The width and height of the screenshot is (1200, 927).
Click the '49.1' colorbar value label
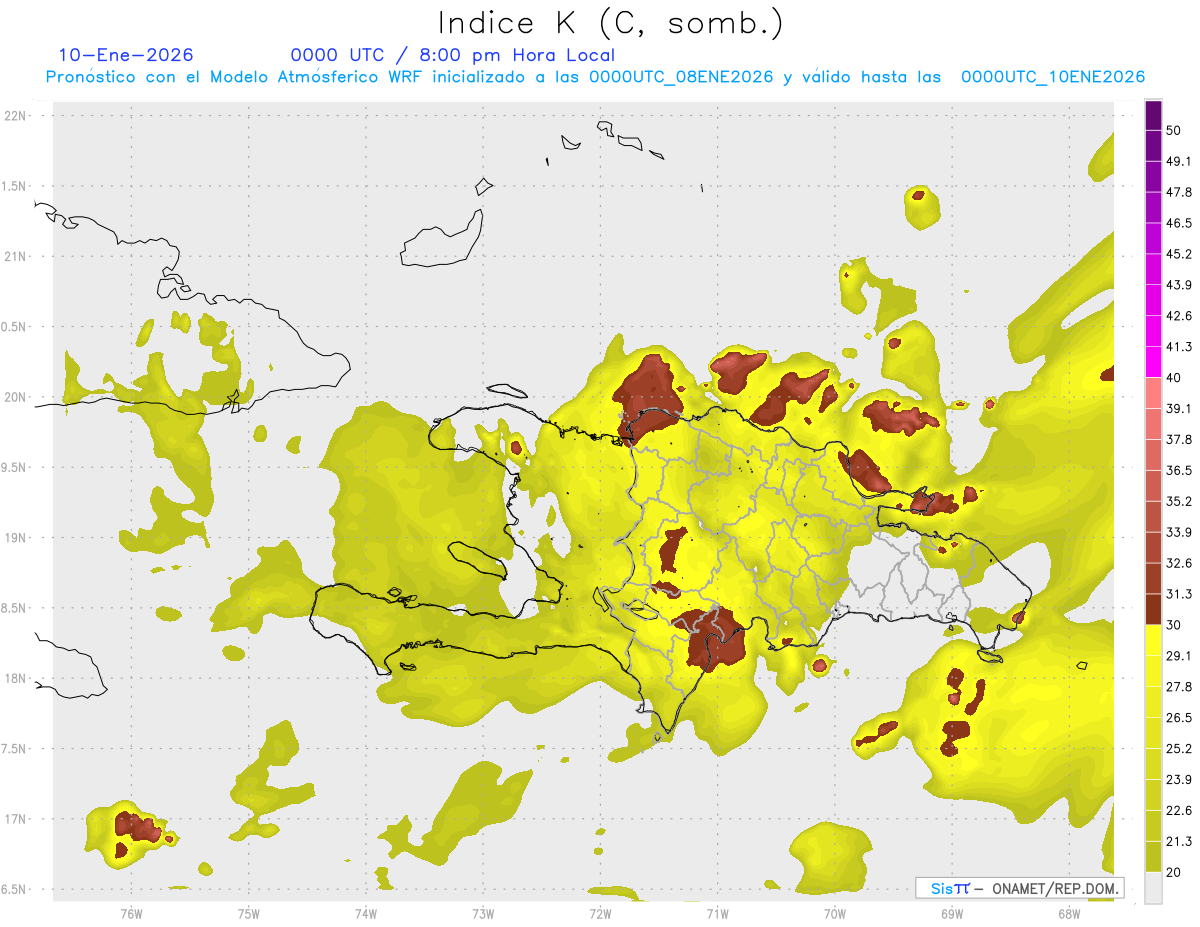point(1179,162)
